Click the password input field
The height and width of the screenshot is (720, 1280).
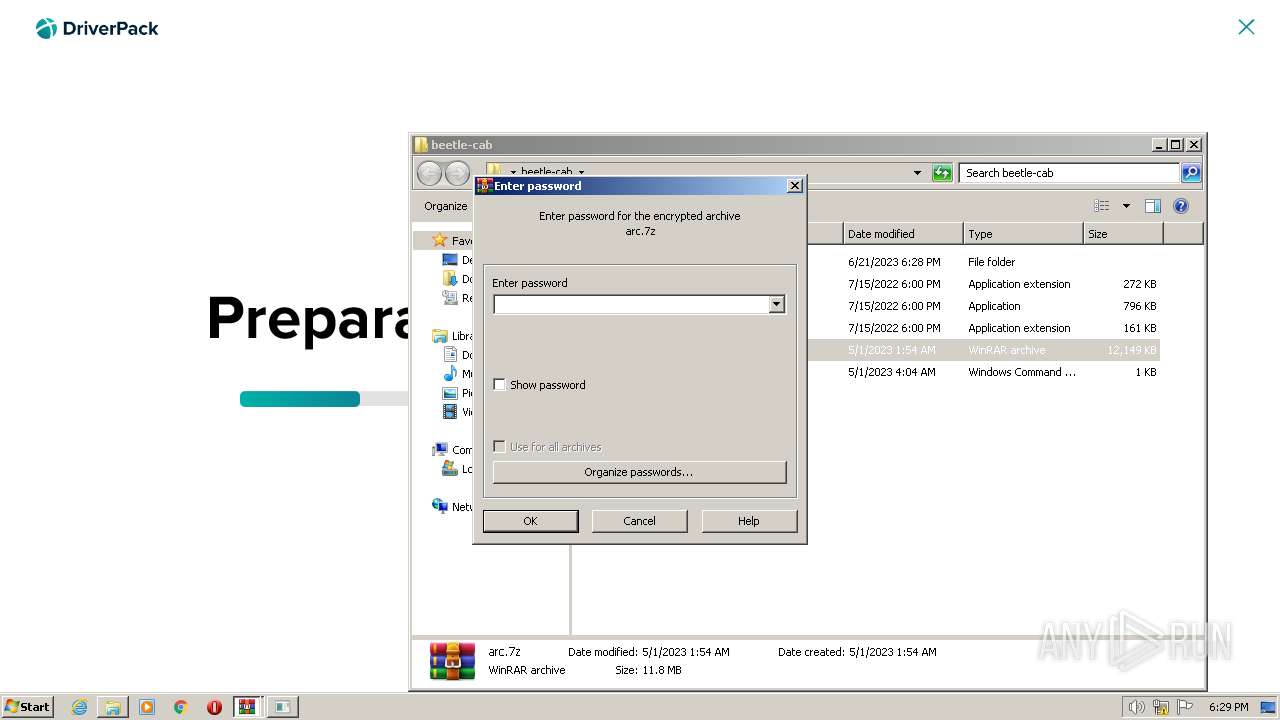[x=631, y=304]
